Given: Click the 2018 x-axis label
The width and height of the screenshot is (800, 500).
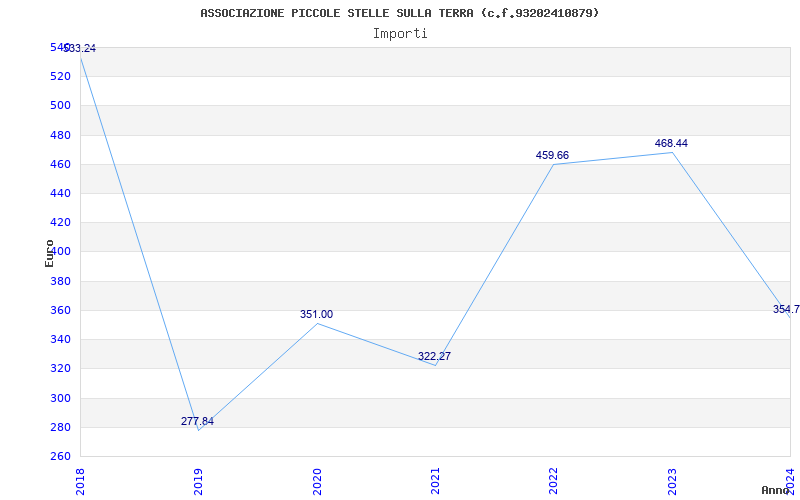Looking at the screenshot, I should pyautogui.click(x=80, y=481).
